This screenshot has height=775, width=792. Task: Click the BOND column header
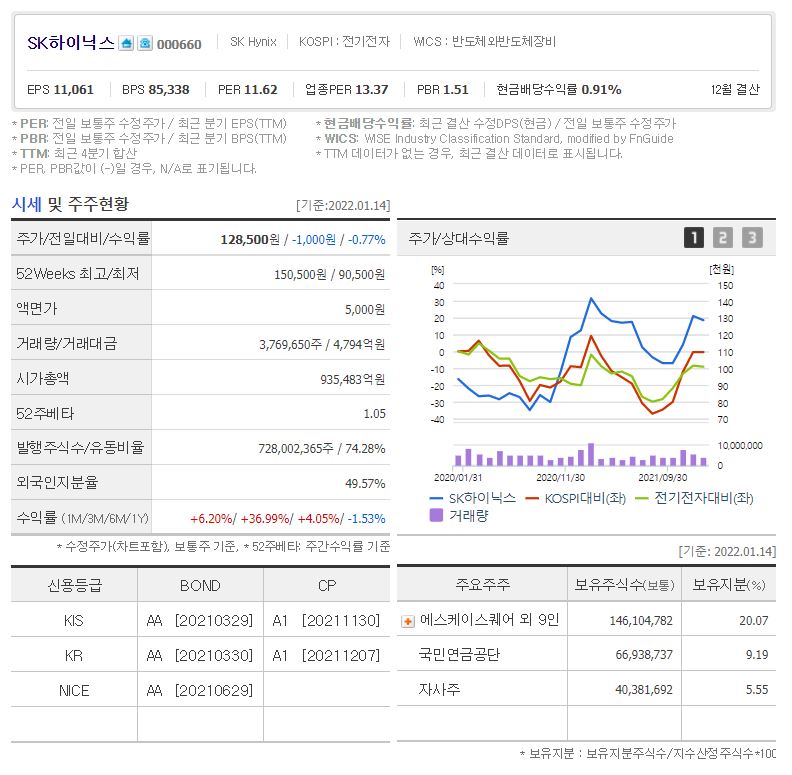click(200, 586)
